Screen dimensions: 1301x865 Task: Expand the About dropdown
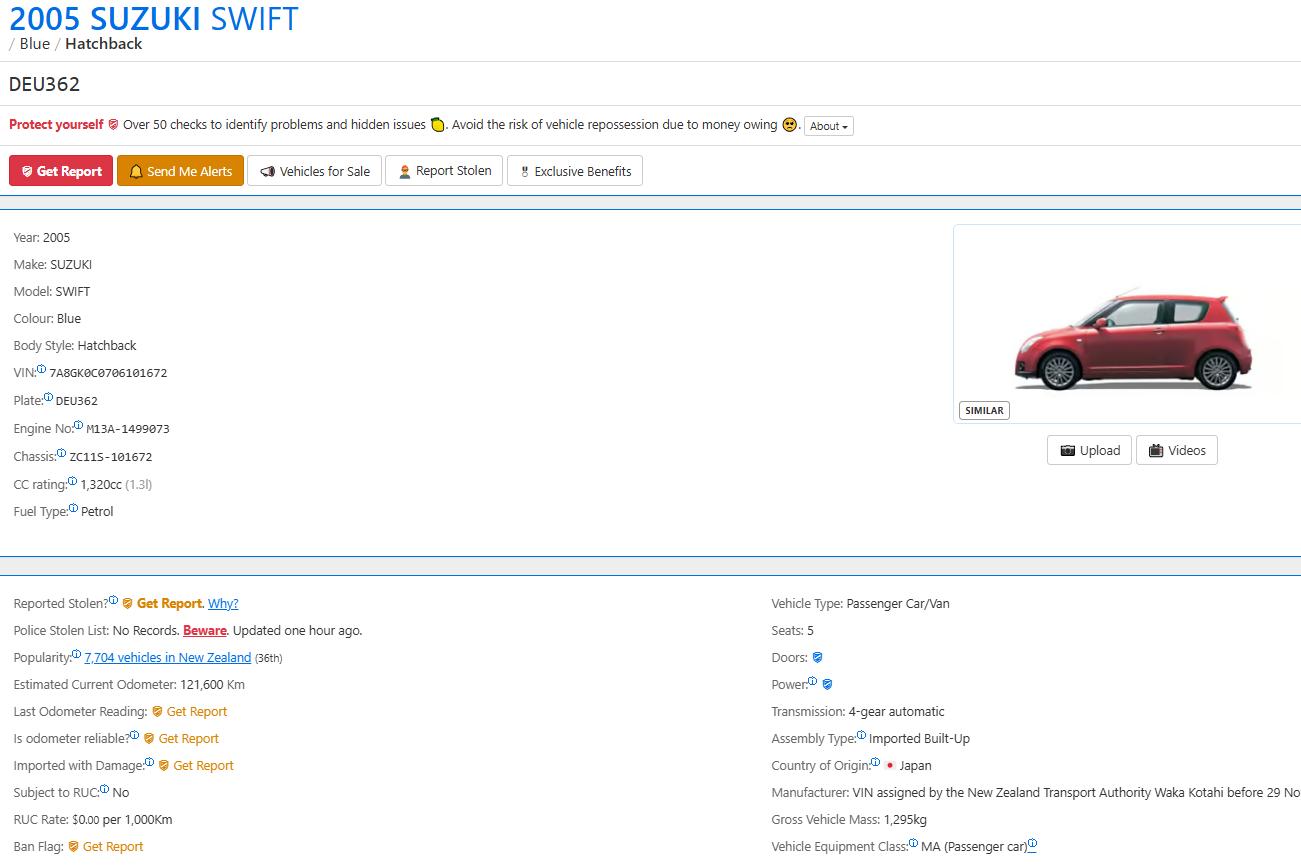tap(829, 126)
